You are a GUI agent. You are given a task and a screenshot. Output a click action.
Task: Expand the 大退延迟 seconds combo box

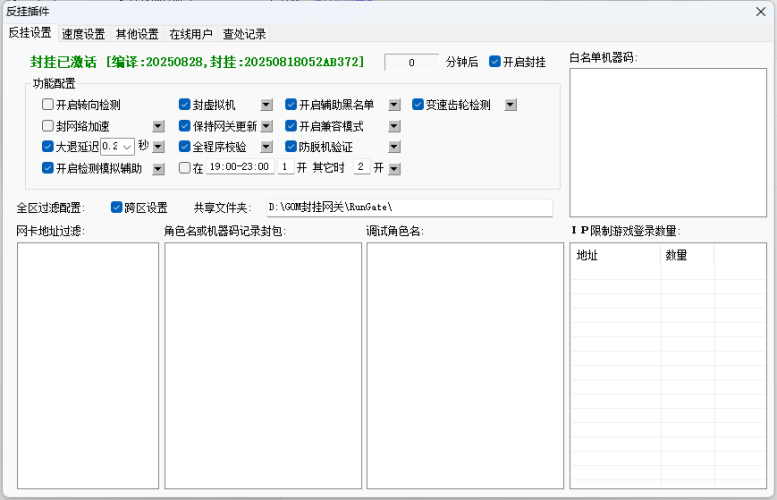pos(127,147)
